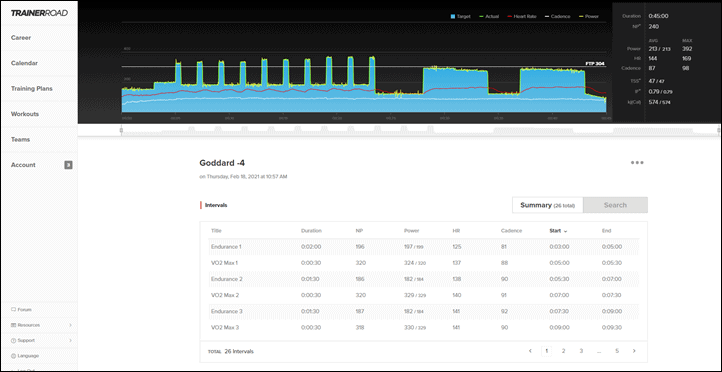This screenshot has width=722, height=372.
Task: Open the three-dots ride options menu
Action: pos(637,163)
